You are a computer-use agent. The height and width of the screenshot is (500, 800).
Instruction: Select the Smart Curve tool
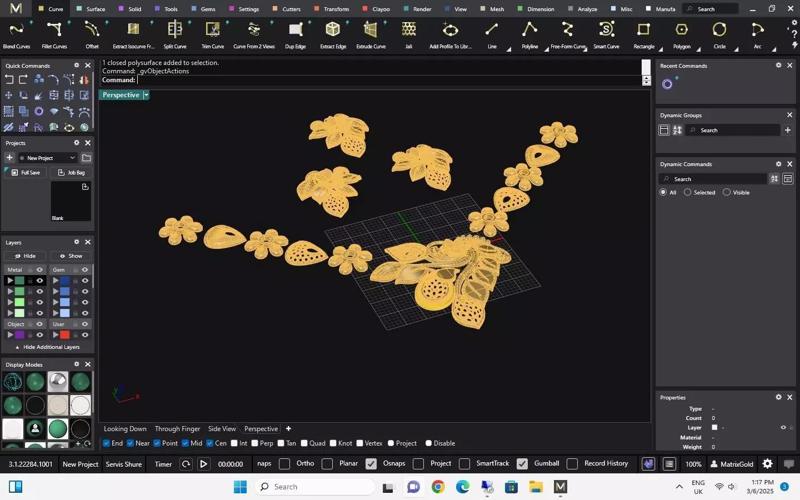coord(606,30)
